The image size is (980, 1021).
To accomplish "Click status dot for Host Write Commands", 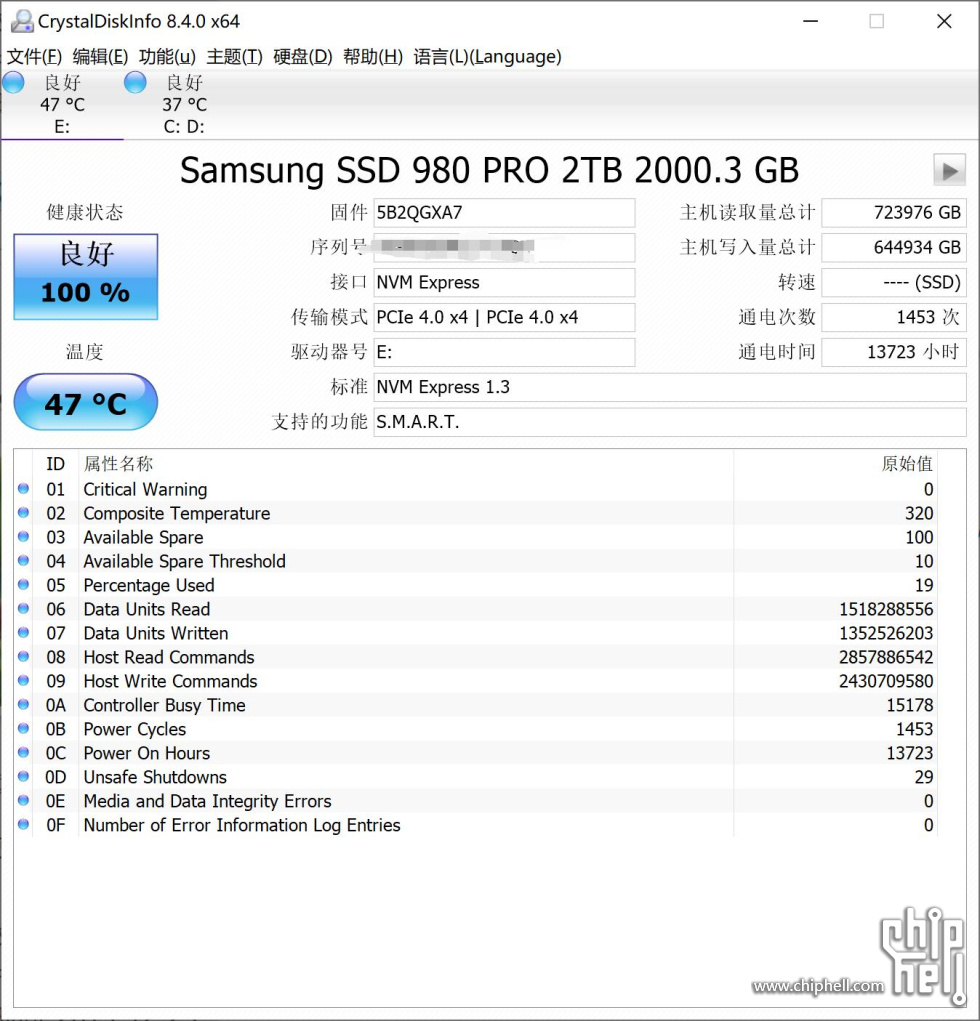I will click(x=23, y=680).
